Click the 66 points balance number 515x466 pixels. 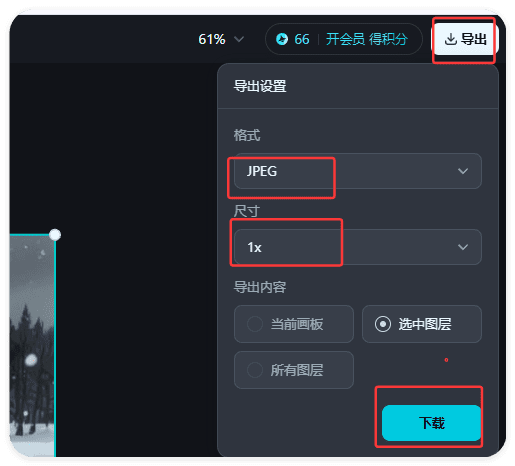tap(302, 39)
